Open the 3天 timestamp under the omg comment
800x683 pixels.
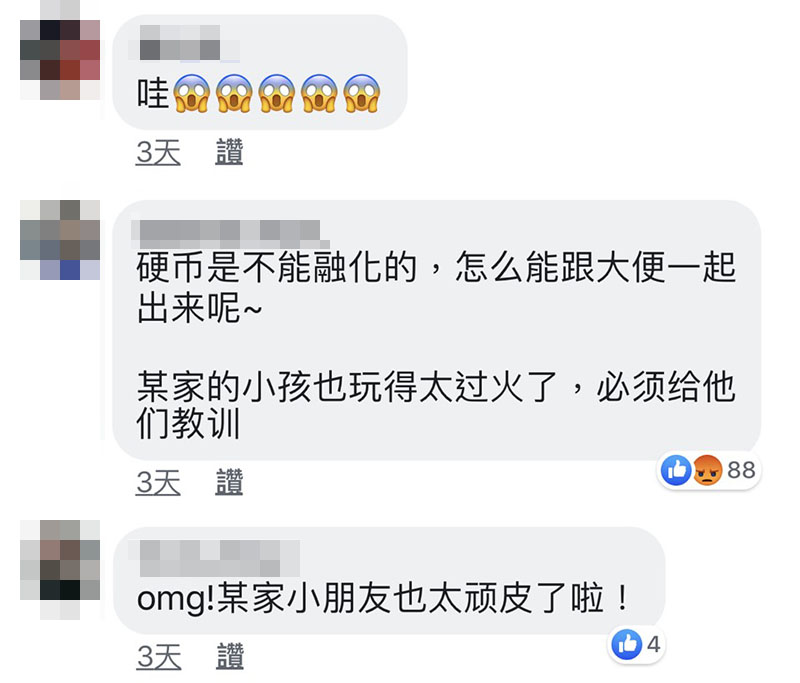pos(159,656)
